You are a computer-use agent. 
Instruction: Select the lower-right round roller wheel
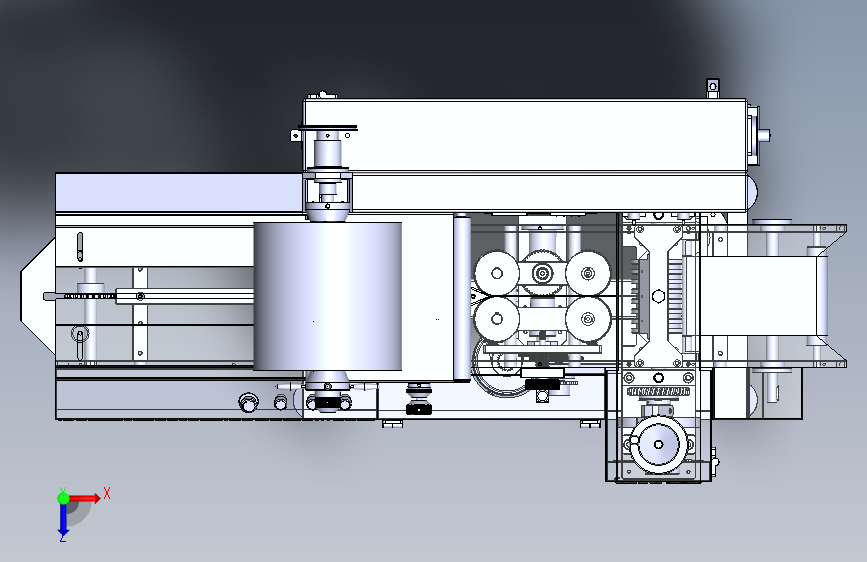coord(588,319)
